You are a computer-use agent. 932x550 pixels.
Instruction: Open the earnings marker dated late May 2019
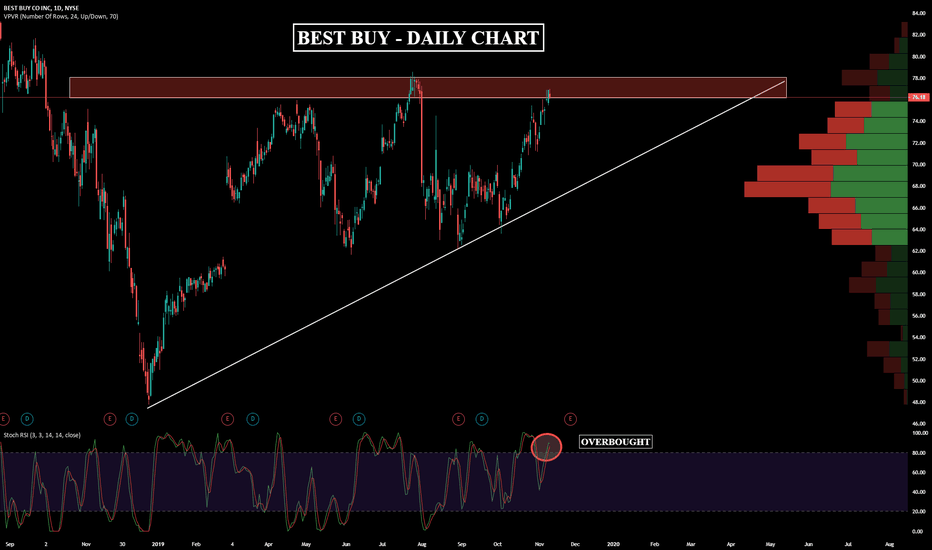pos(335,419)
